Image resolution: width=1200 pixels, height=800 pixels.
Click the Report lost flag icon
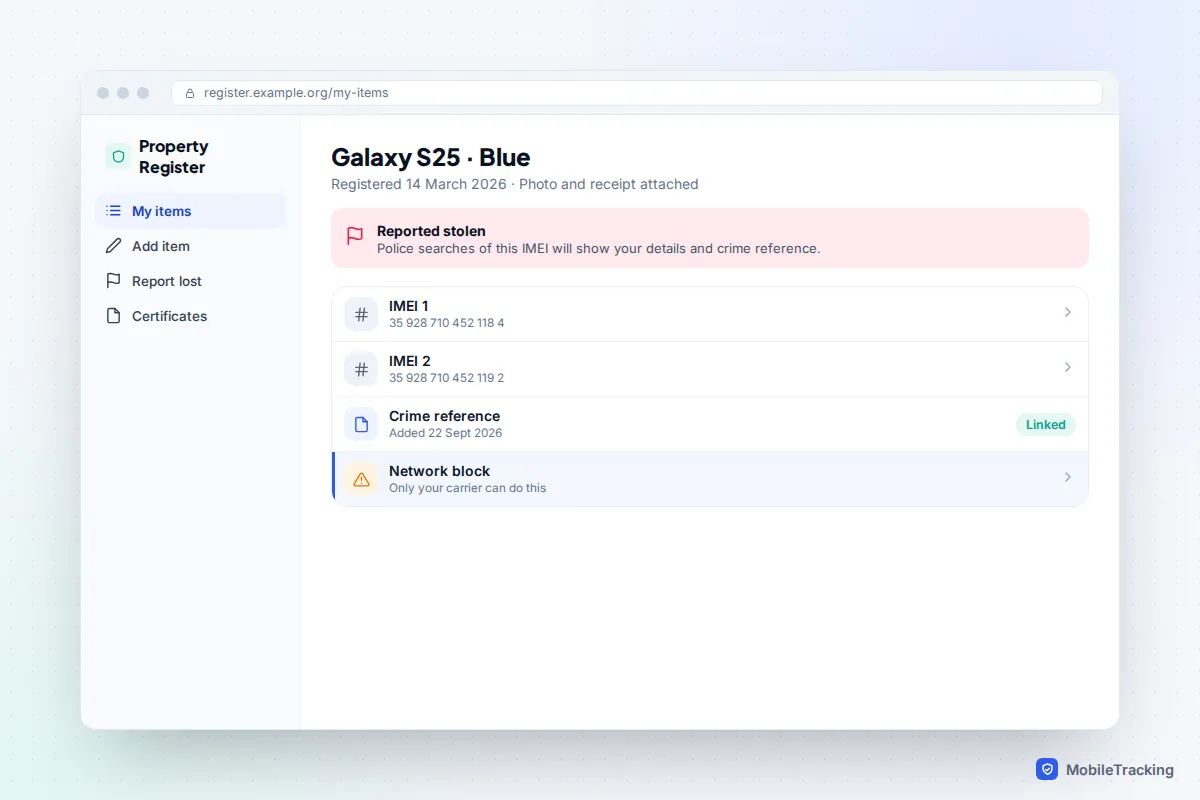[x=114, y=281]
